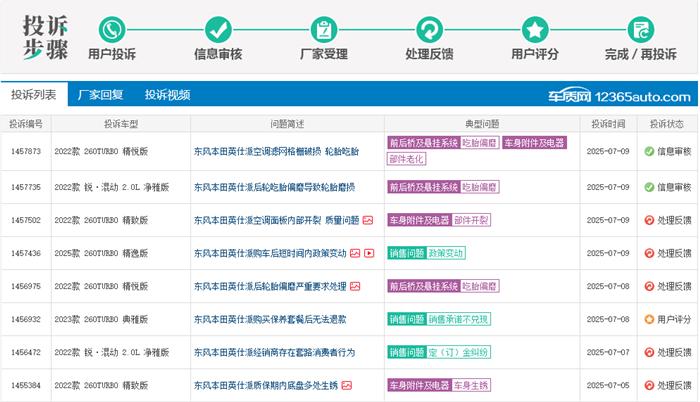This screenshot has height=402, width=700.
Task: Click red status icon for complaint 1456975
Action: (649, 286)
